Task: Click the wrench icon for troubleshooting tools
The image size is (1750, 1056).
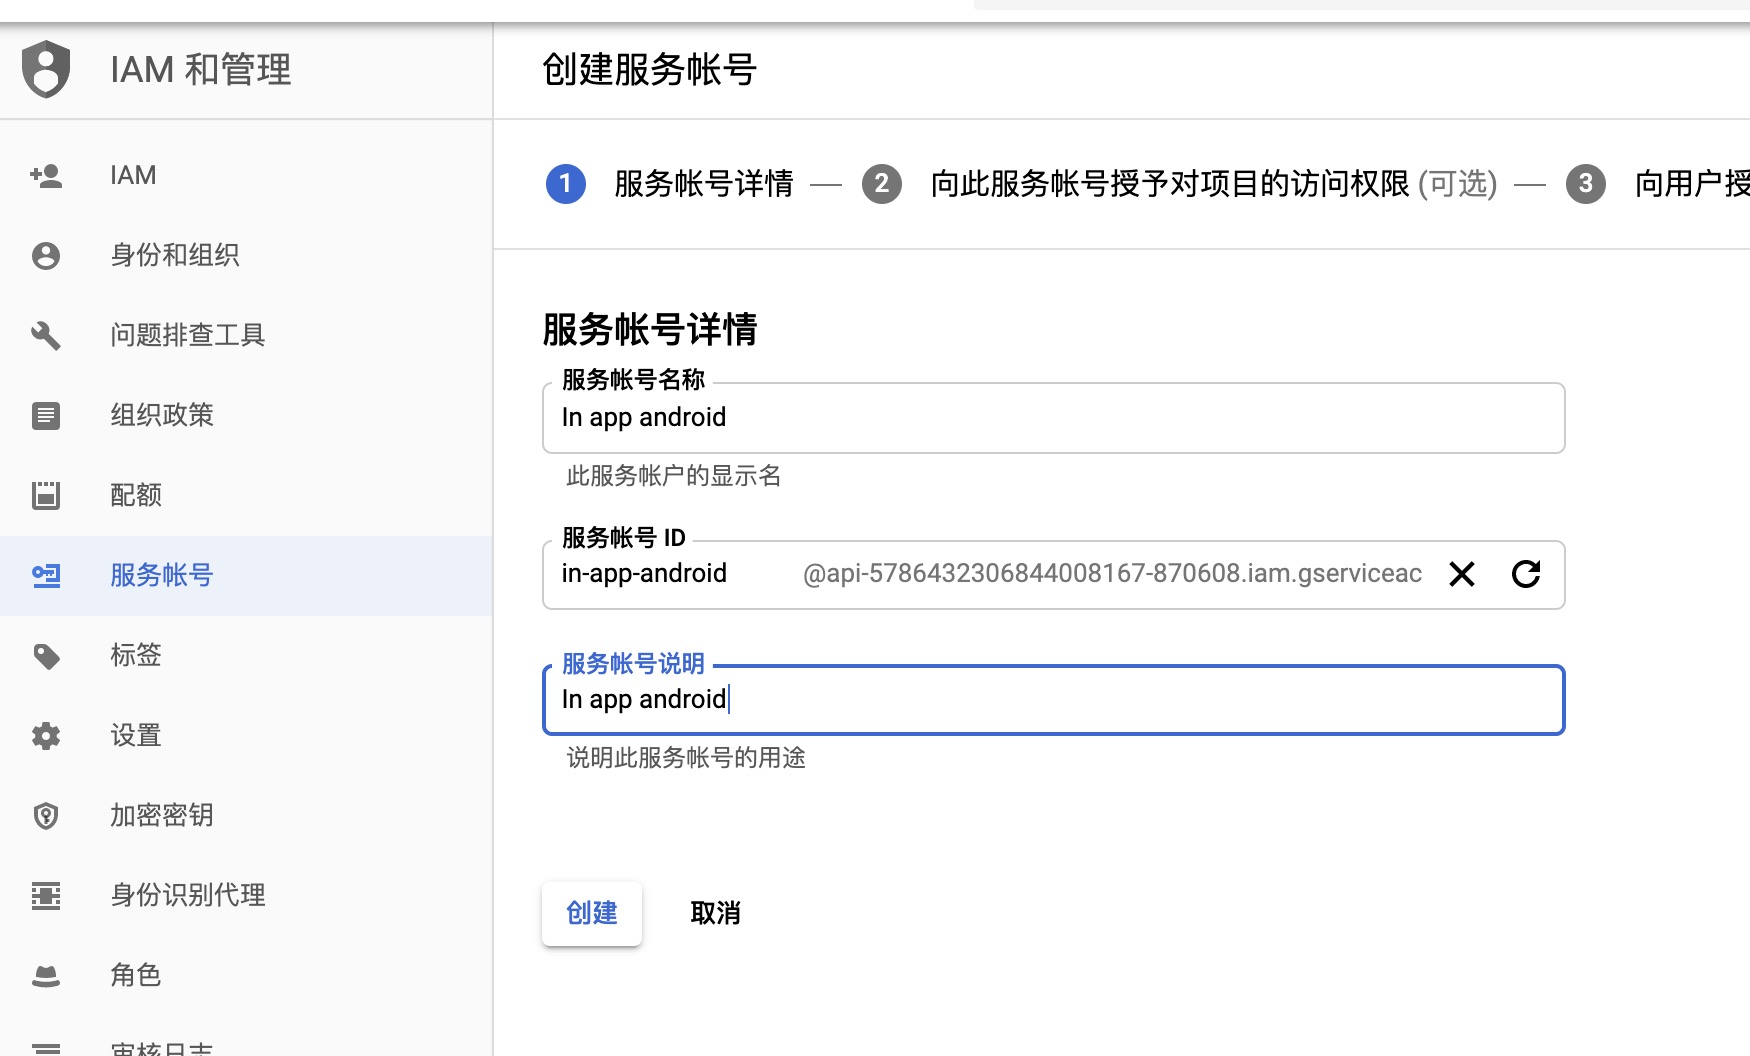Action: click(x=46, y=336)
